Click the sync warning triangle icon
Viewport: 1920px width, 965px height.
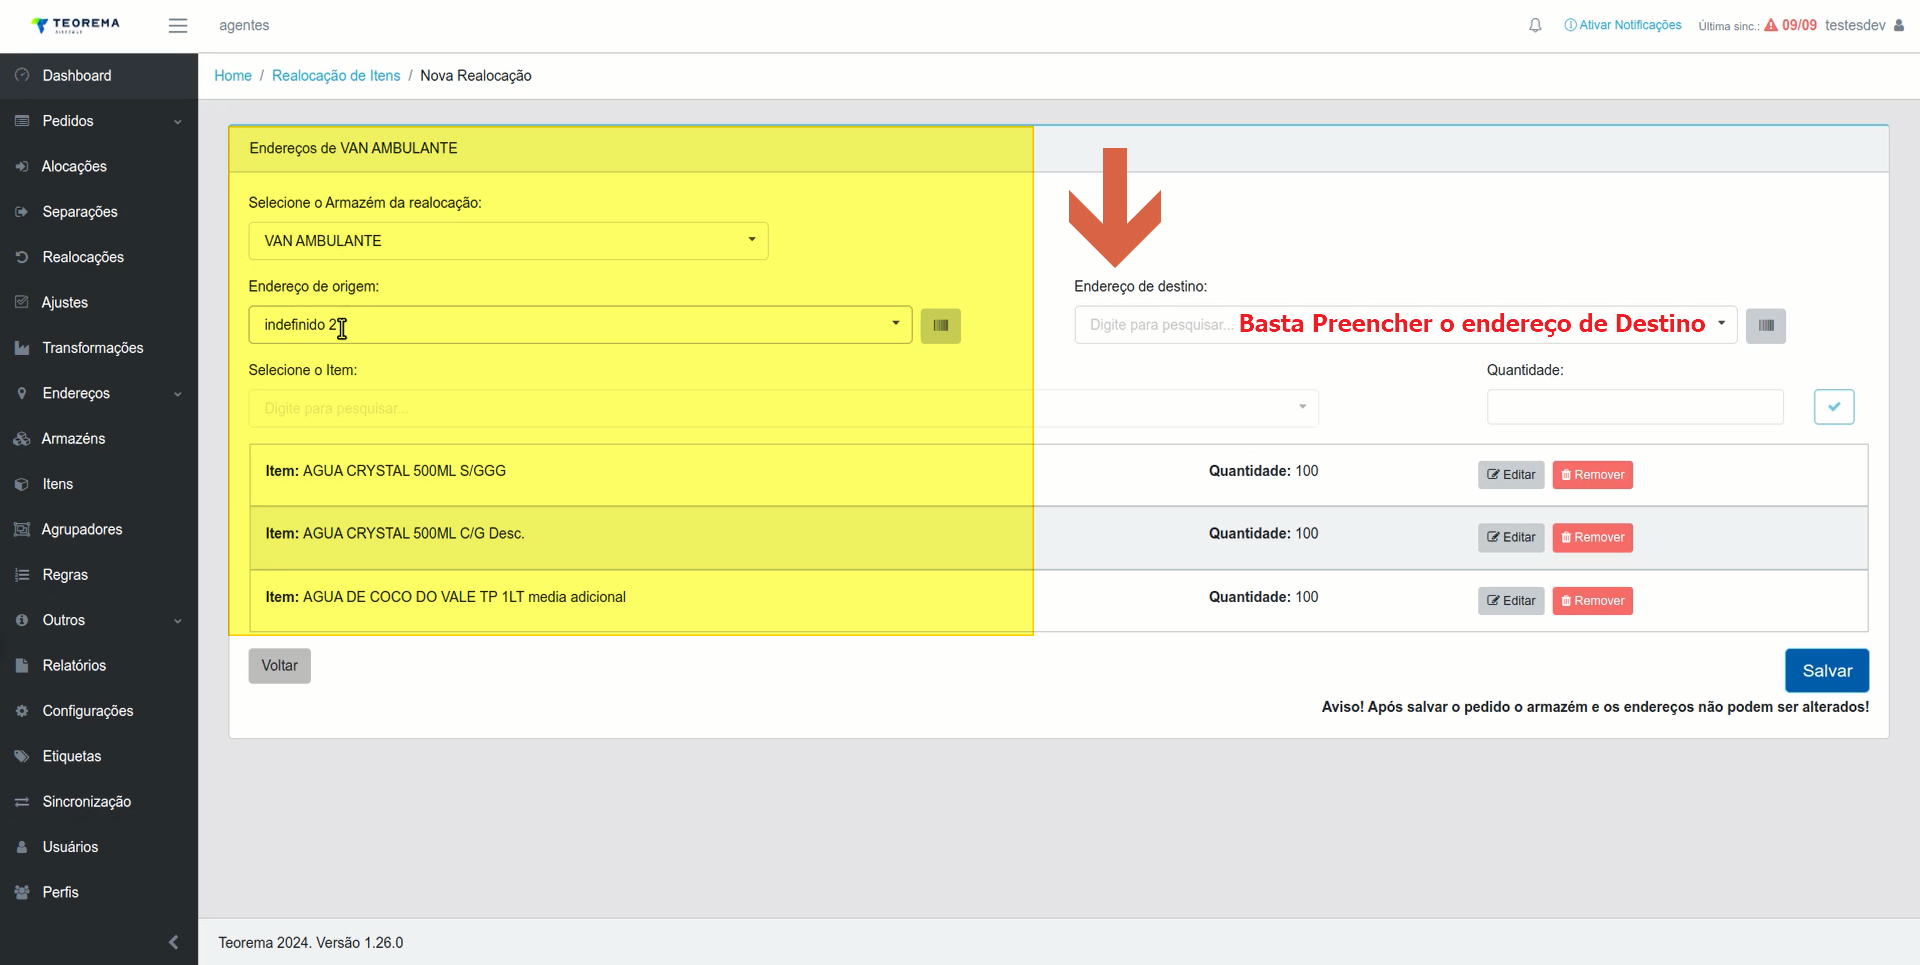pyautogui.click(x=1771, y=25)
